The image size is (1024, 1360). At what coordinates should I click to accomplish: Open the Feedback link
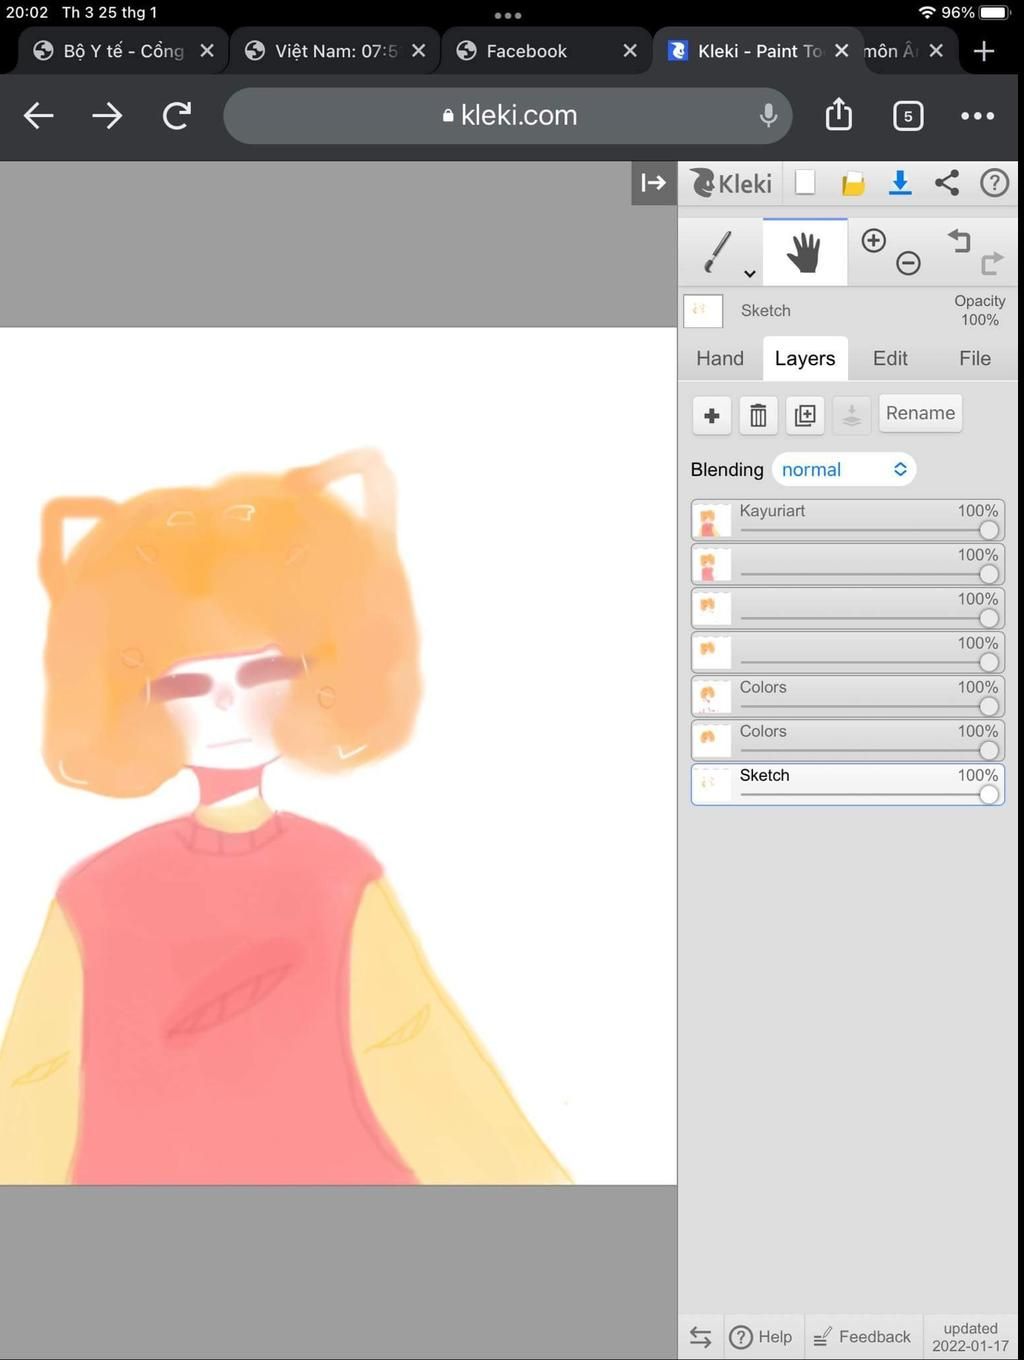(862, 1337)
